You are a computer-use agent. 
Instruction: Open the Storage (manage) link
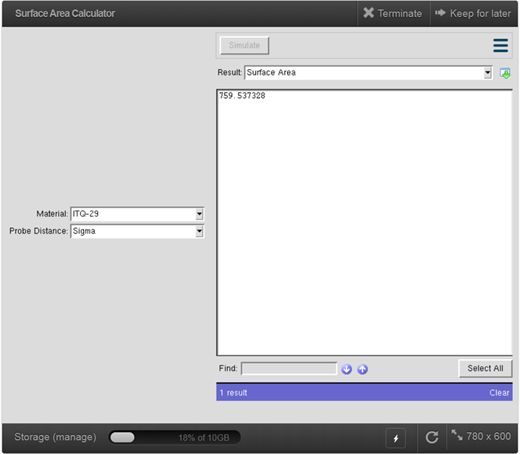pyautogui.click(x=55, y=437)
